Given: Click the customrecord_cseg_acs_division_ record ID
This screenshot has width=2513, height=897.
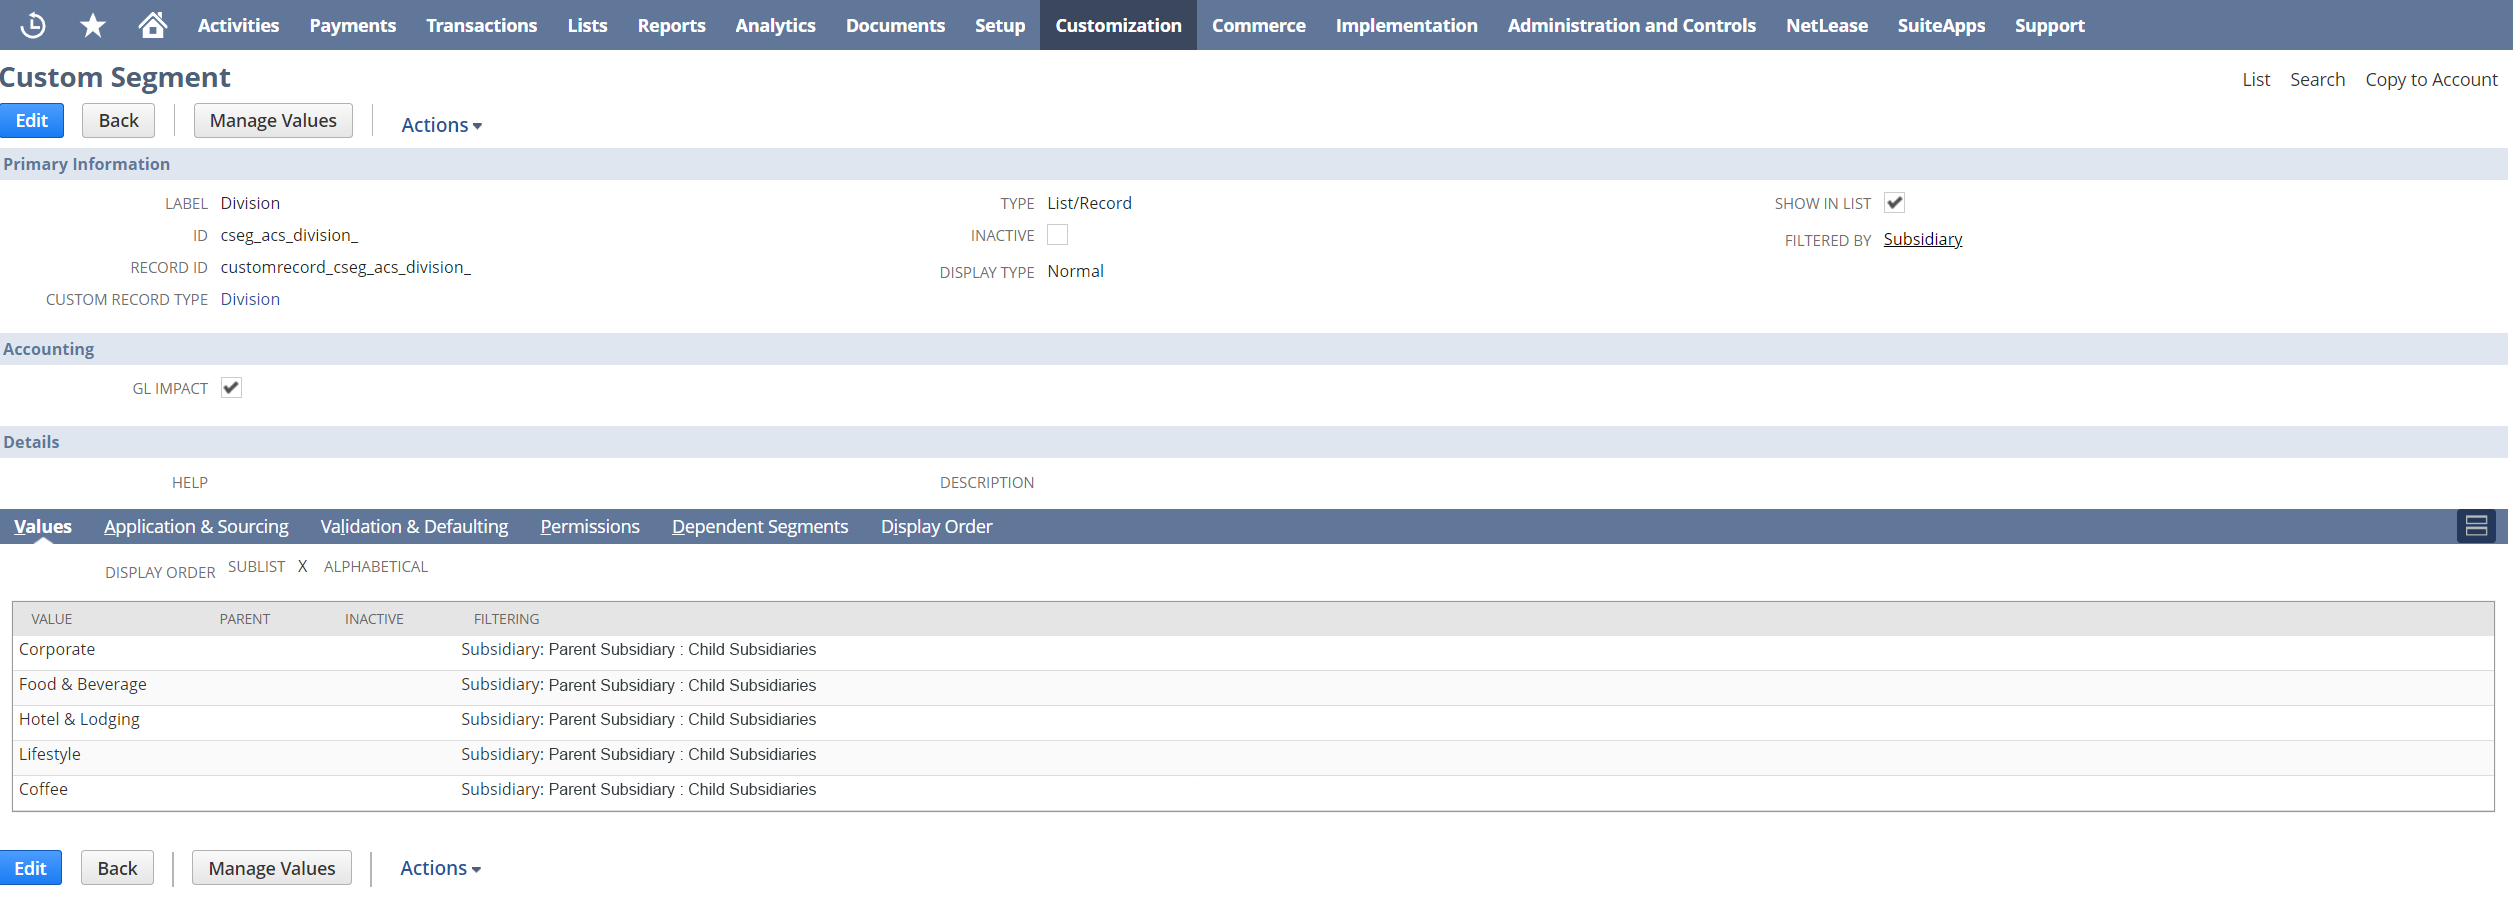Looking at the screenshot, I should pos(345,267).
